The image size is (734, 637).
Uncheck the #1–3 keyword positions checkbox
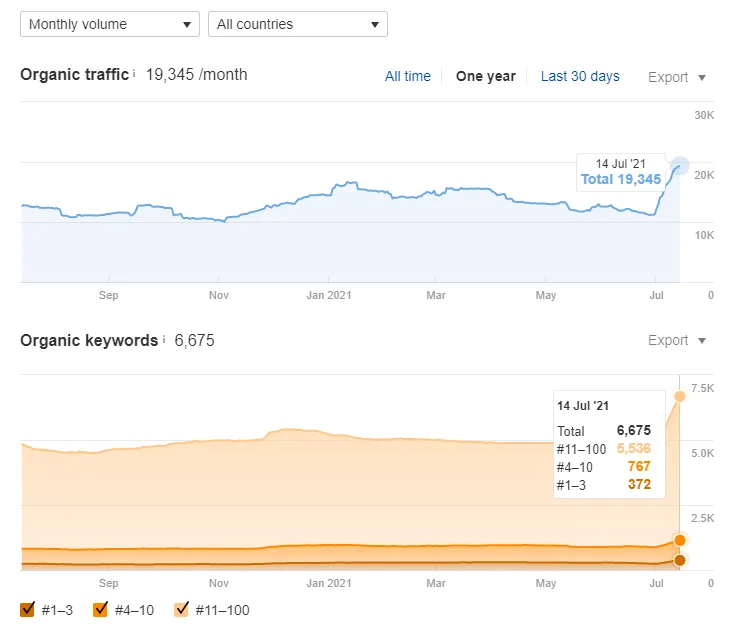click(27, 610)
